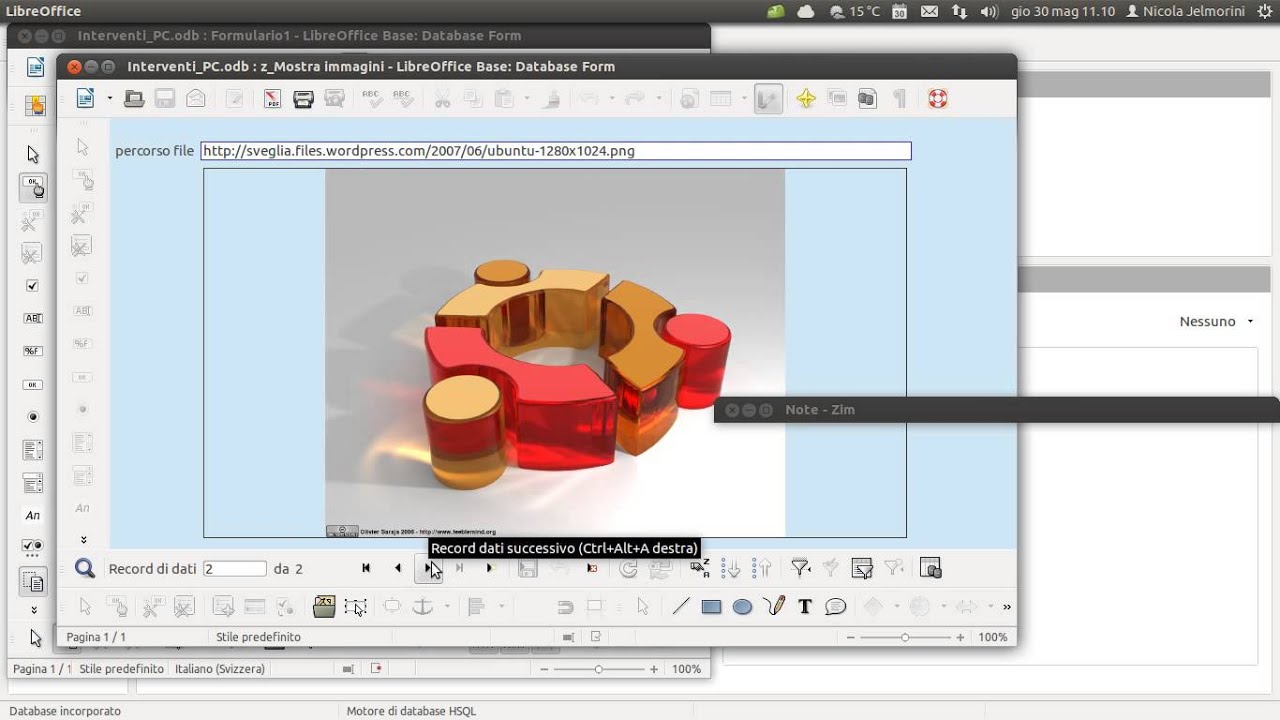Click the zoom slider in z_Mostra immagini status bar
The height and width of the screenshot is (720, 1280).
coord(904,637)
